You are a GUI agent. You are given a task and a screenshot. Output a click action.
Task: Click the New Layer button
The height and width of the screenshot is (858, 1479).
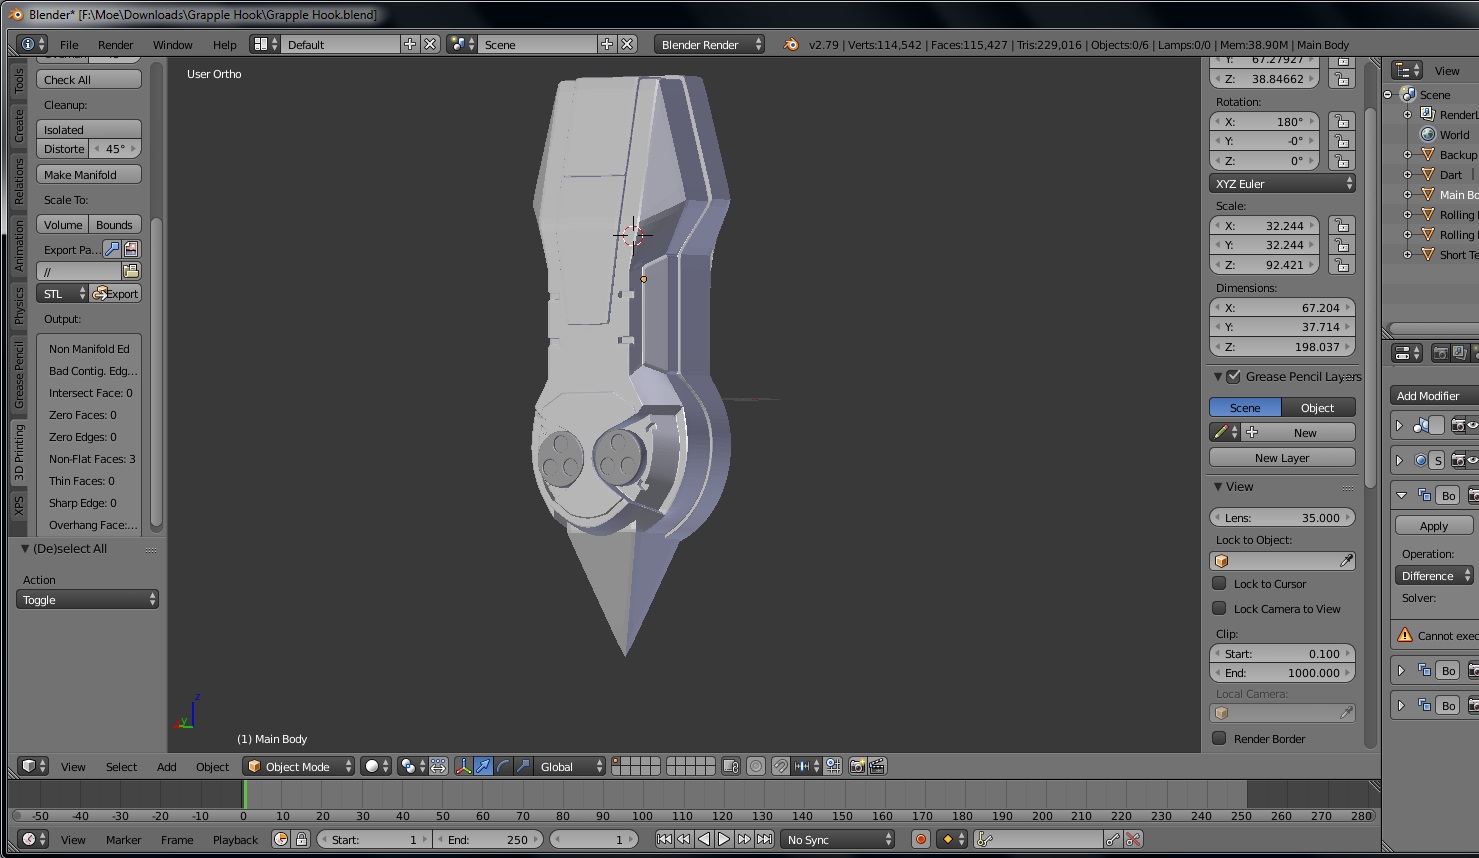click(1282, 457)
